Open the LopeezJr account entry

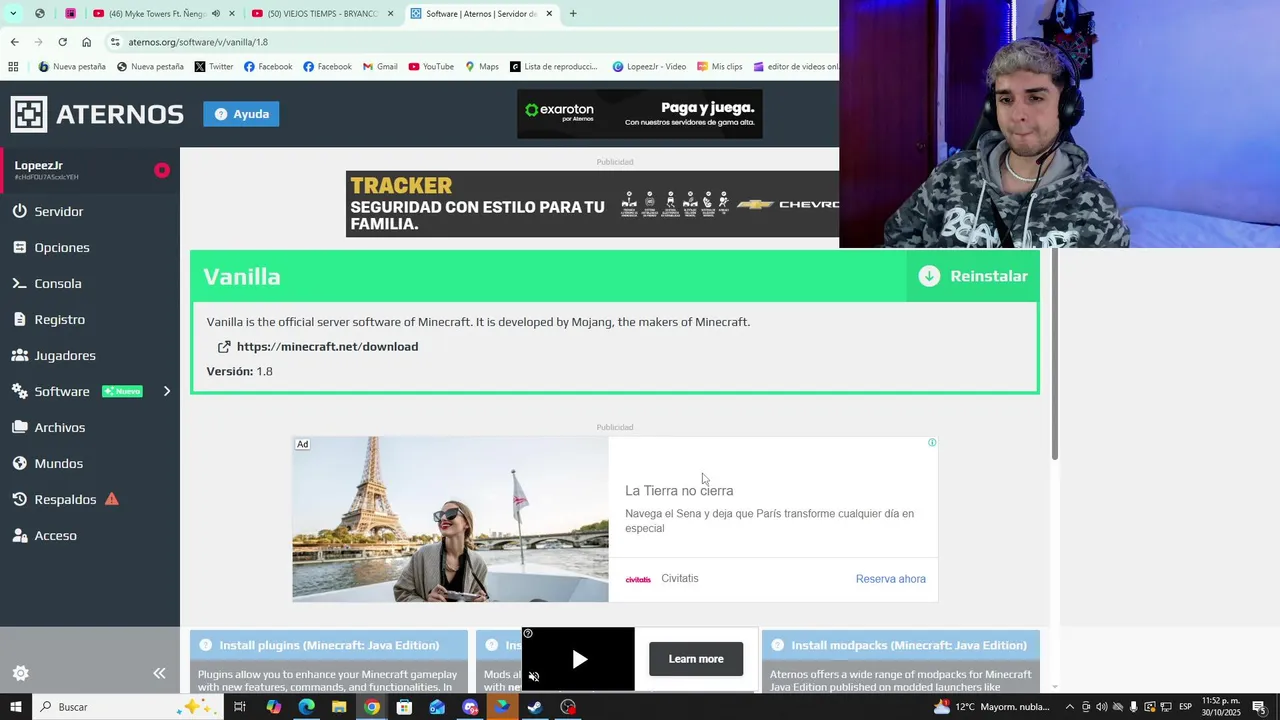[90, 170]
